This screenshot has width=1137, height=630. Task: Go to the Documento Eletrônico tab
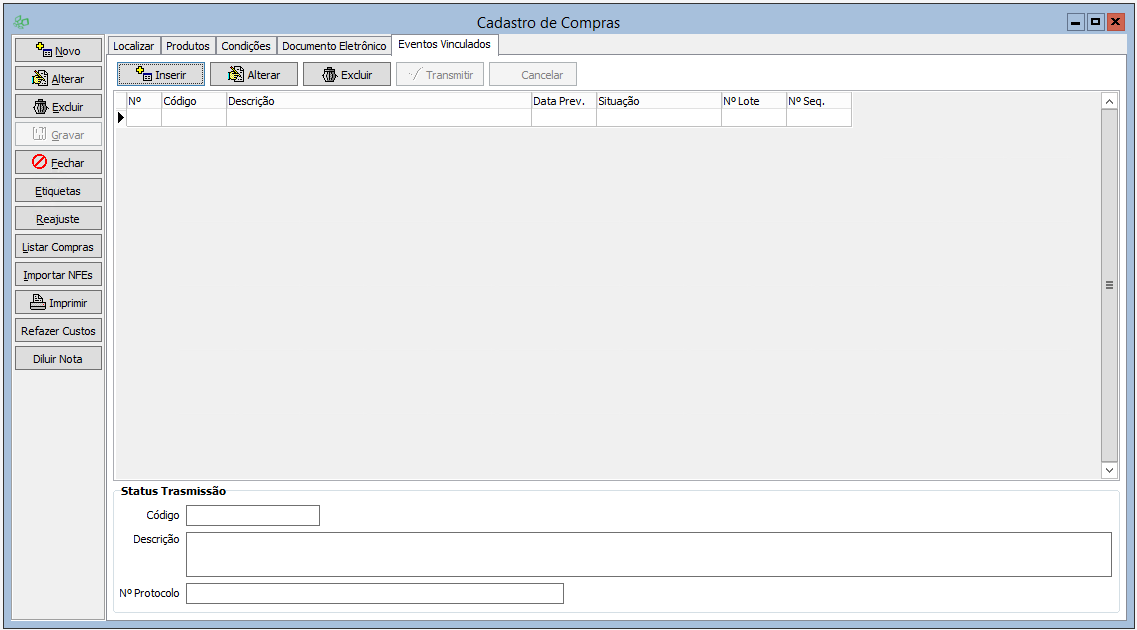pyautogui.click(x=334, y=46)
